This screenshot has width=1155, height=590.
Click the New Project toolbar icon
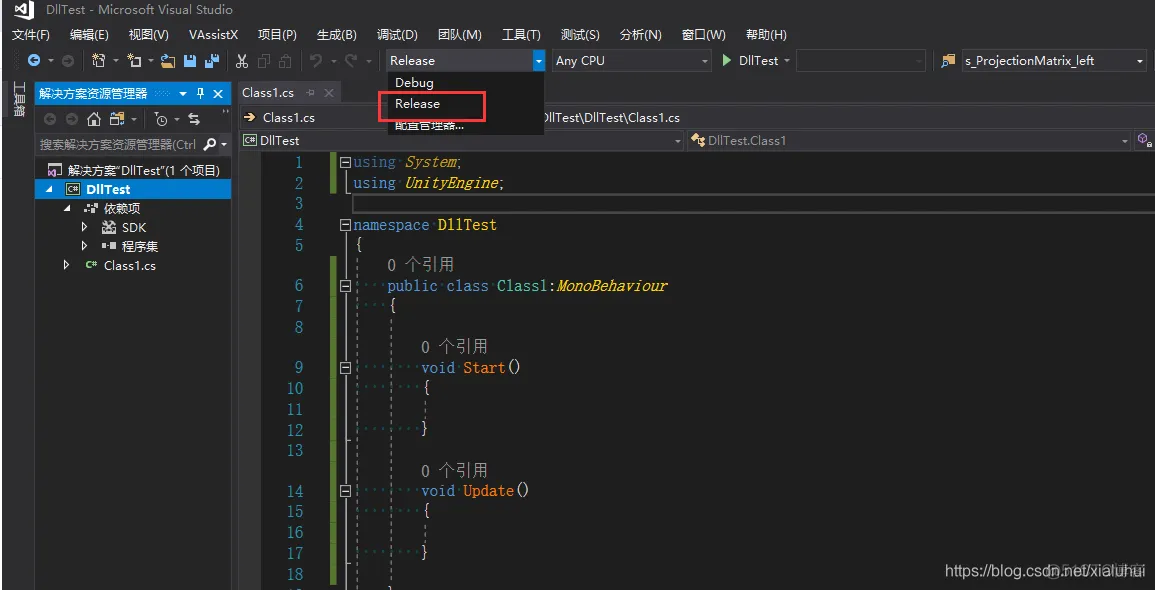(x=98, y=61)
